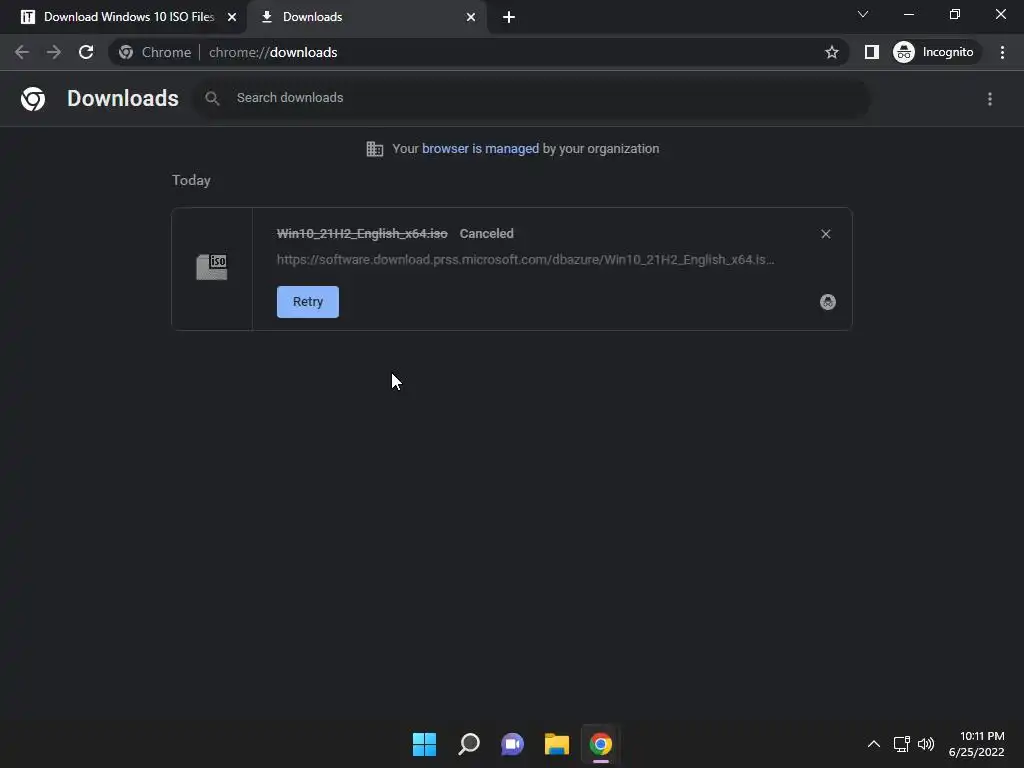1024x768 pixels.
Task: Bookmark this page with the star icon
Action: tap(831, 52)
